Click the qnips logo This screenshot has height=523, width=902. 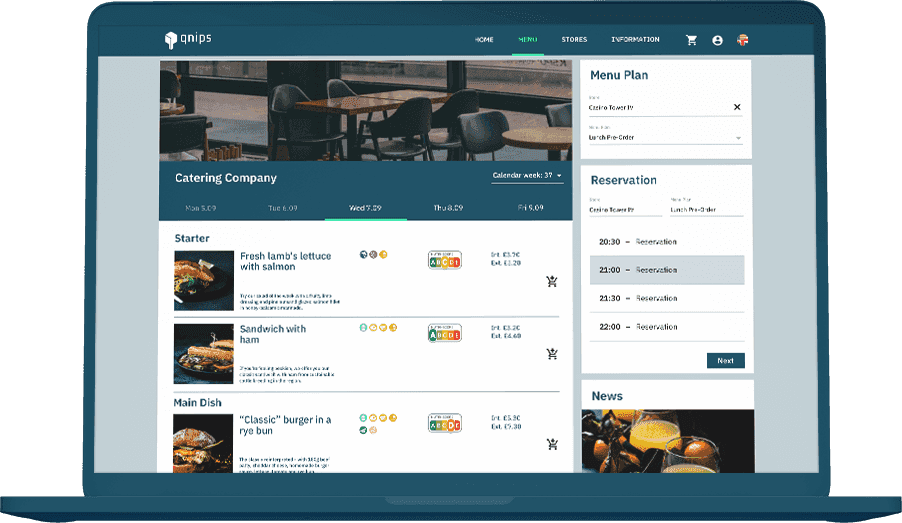[188, 40]
